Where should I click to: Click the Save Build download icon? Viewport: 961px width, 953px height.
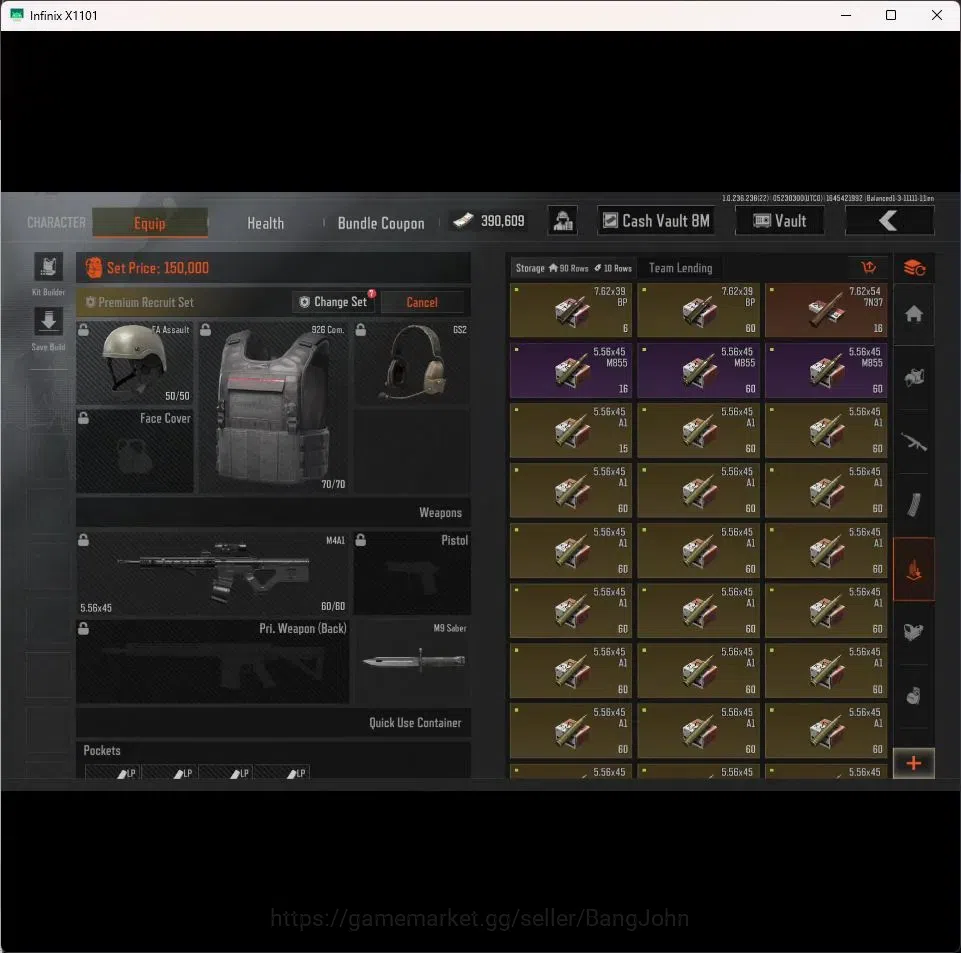(48, 321)
